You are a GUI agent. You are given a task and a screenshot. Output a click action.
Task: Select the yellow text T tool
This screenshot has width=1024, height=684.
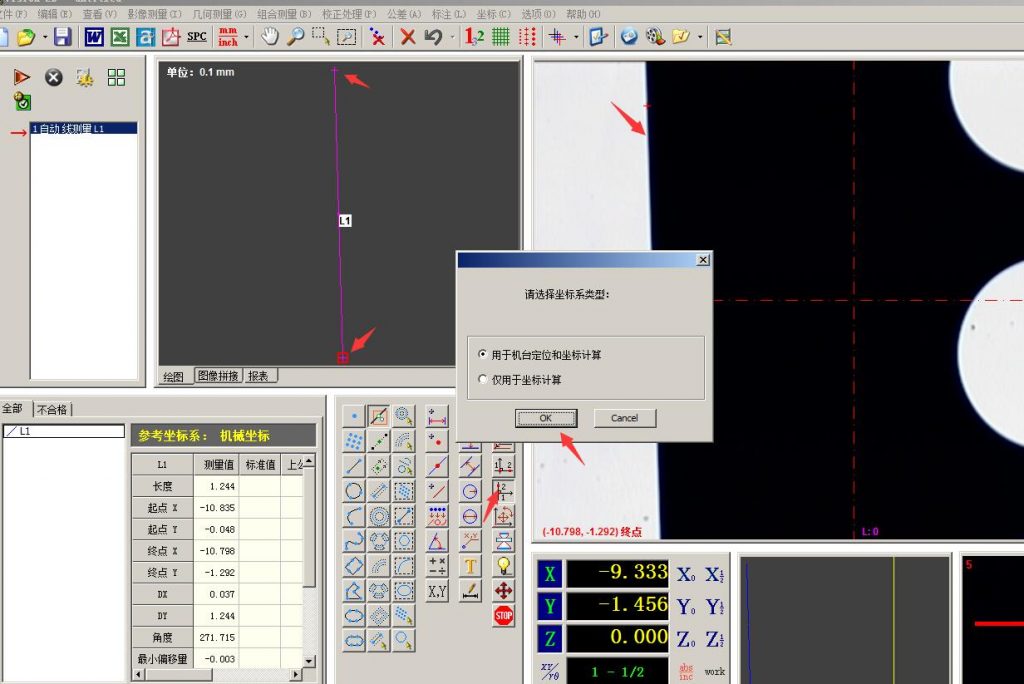click(470, 566)
